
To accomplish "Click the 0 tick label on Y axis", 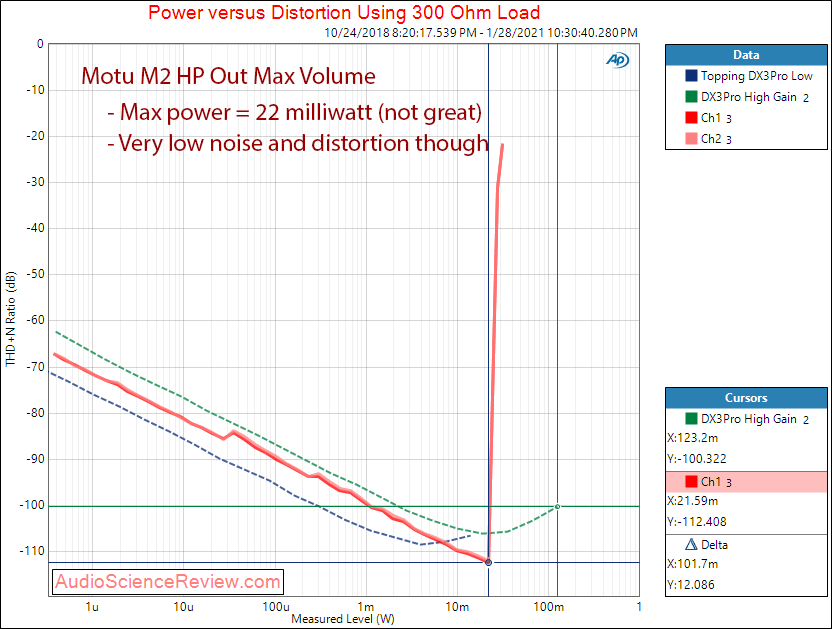I will pos(40,44).
